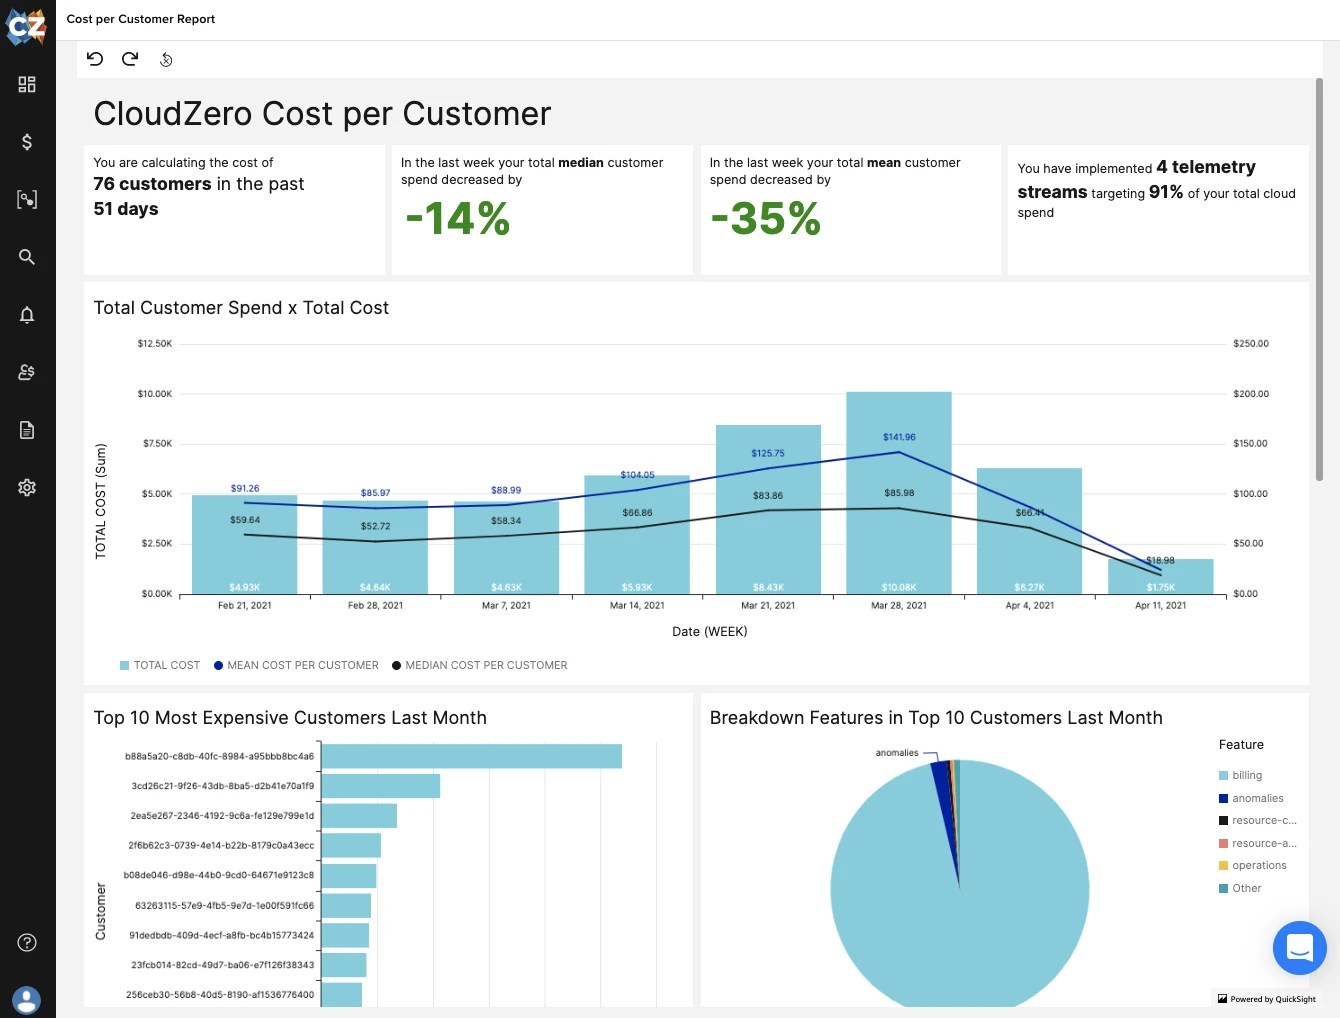
Task: Redo the last dashboard change
Action: 130,59
